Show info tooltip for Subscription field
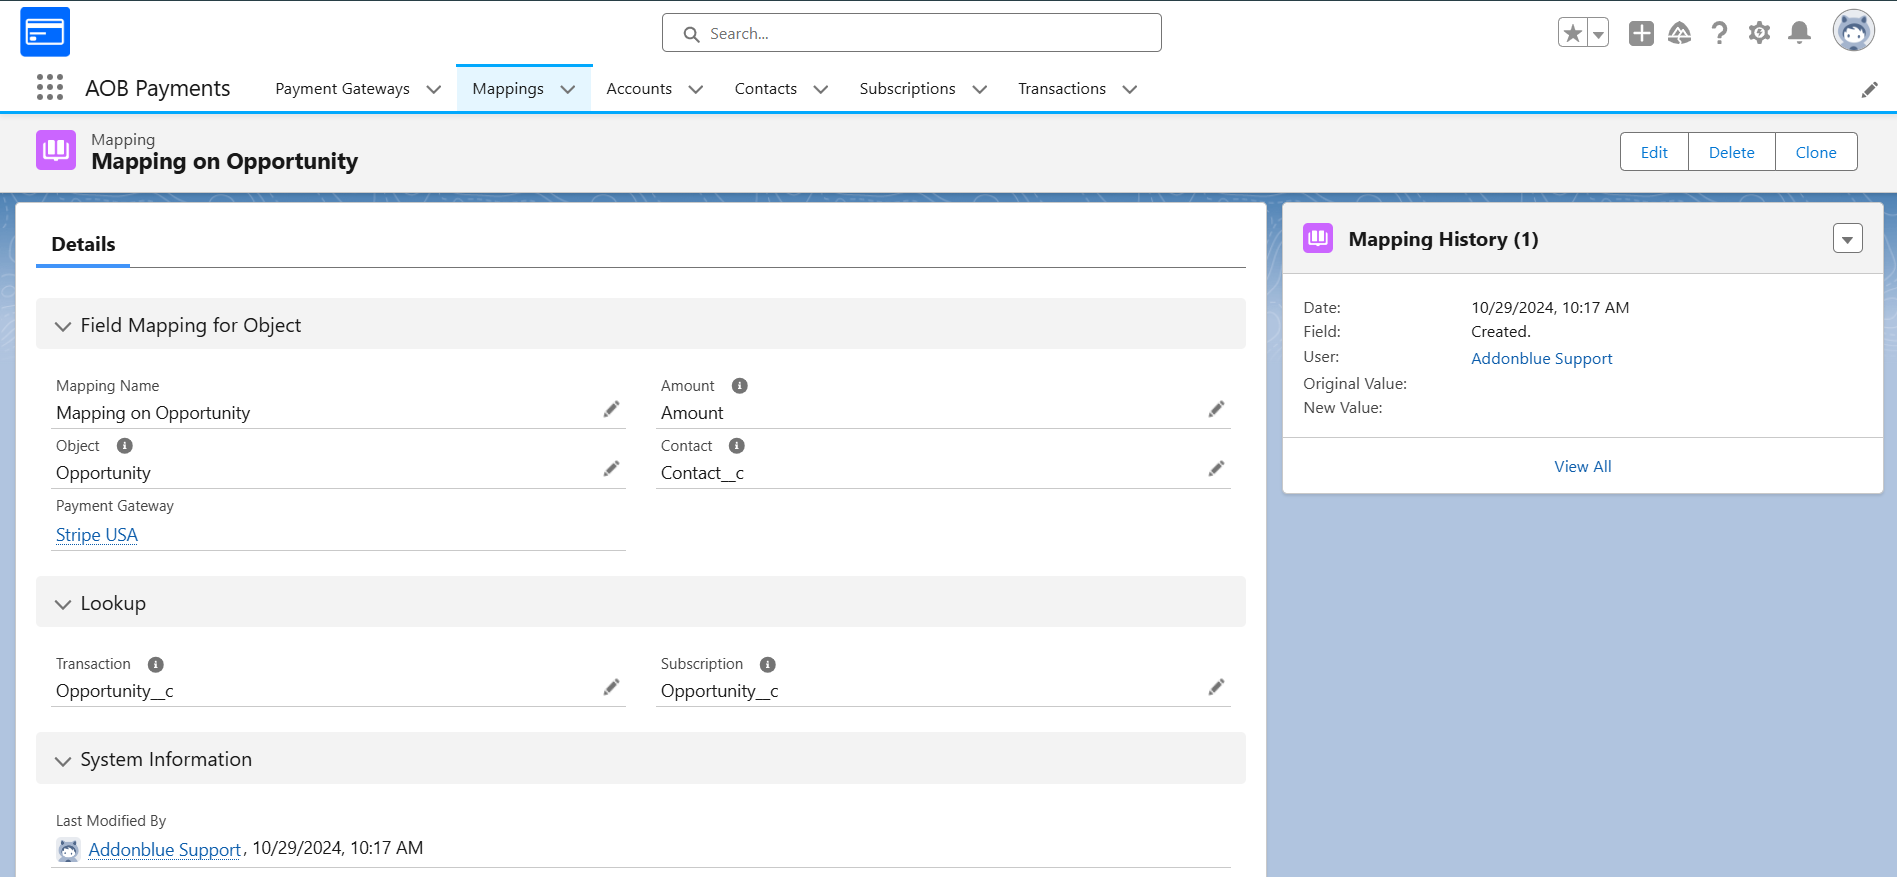 pyautogui.click(x=768, y=665)
